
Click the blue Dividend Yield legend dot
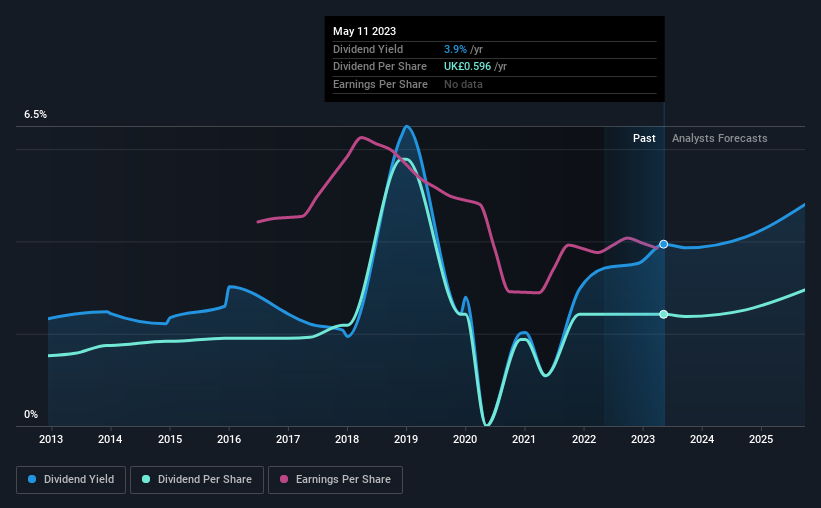point(32,479)
